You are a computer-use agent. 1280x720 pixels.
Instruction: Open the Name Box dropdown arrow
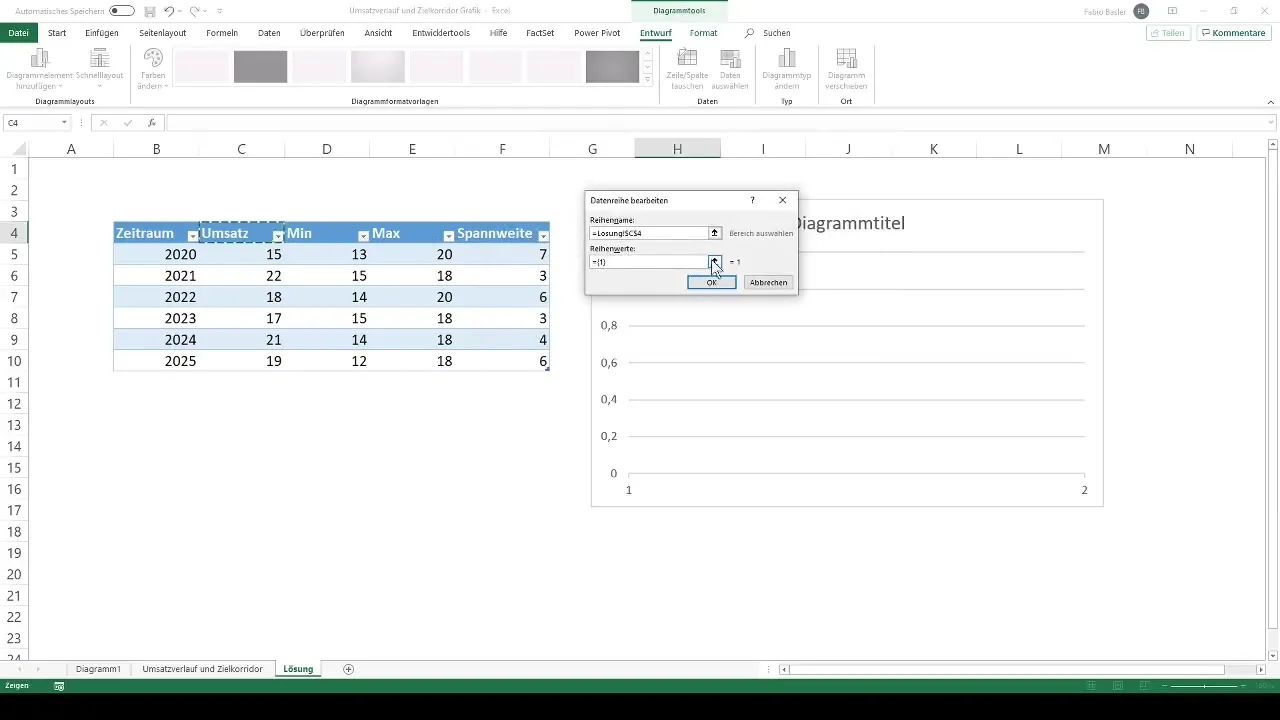pyautogui.click(x=64, y=123)
